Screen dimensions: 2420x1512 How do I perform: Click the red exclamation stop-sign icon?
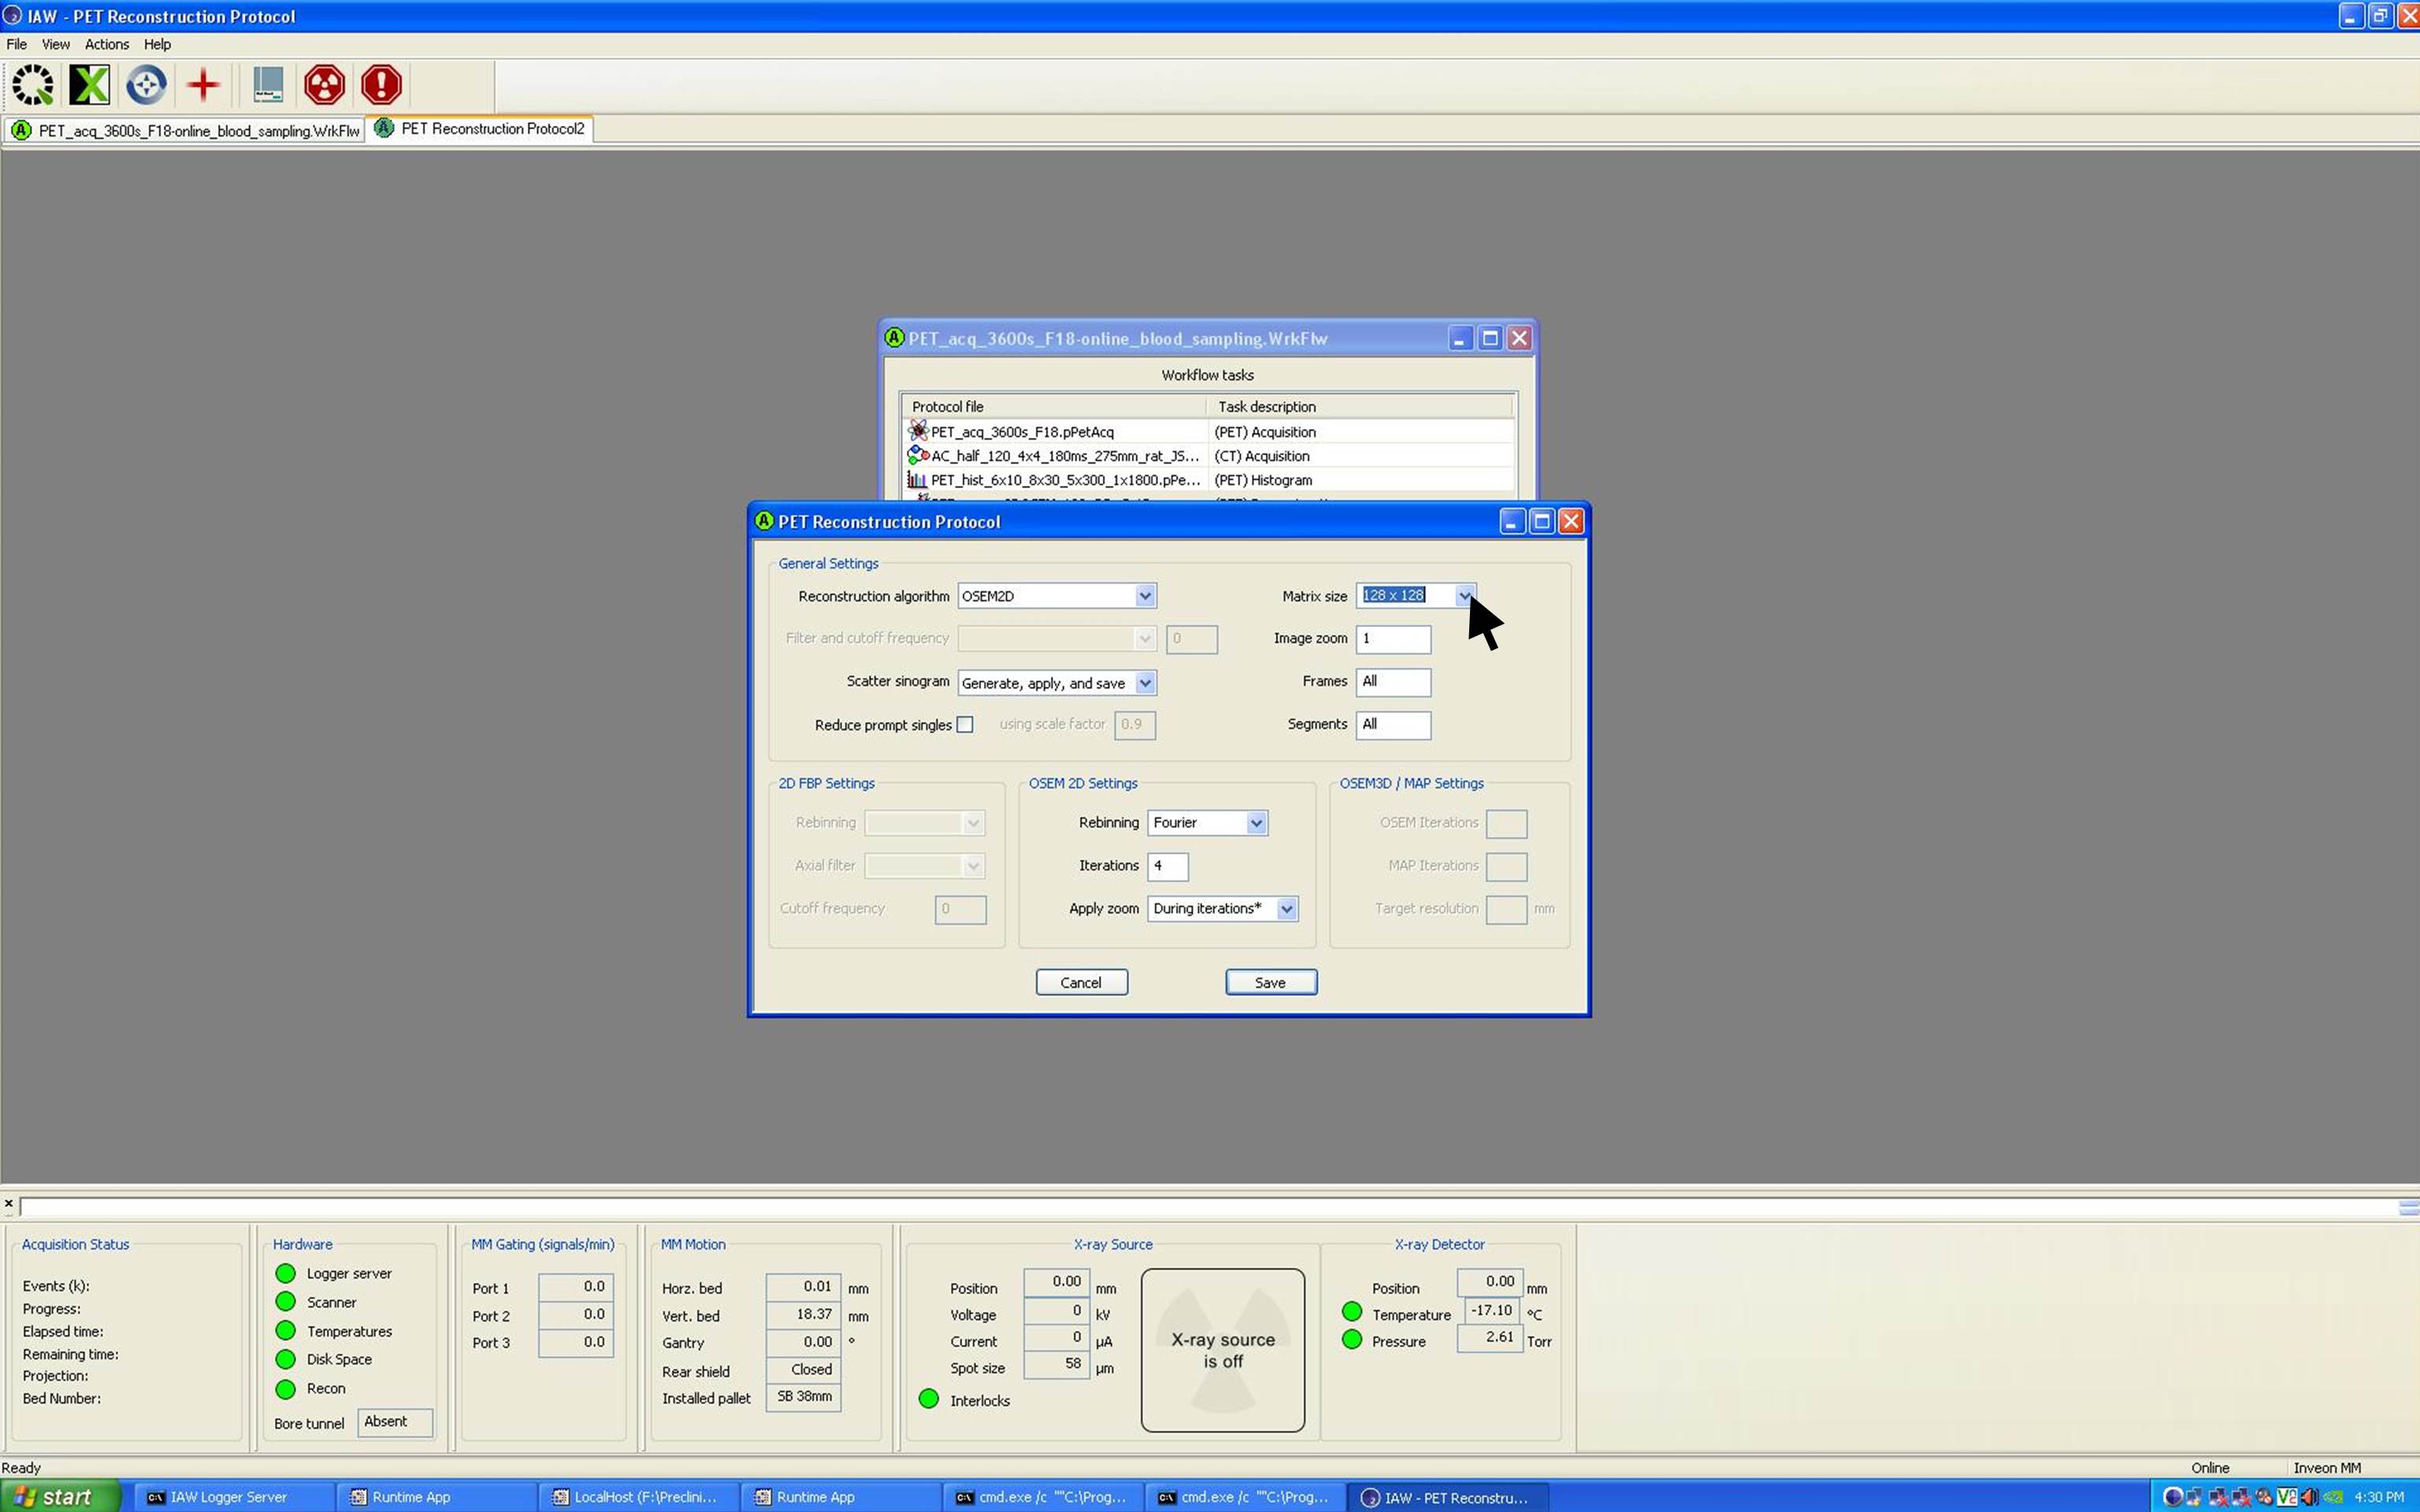click(x=381, y=85)
